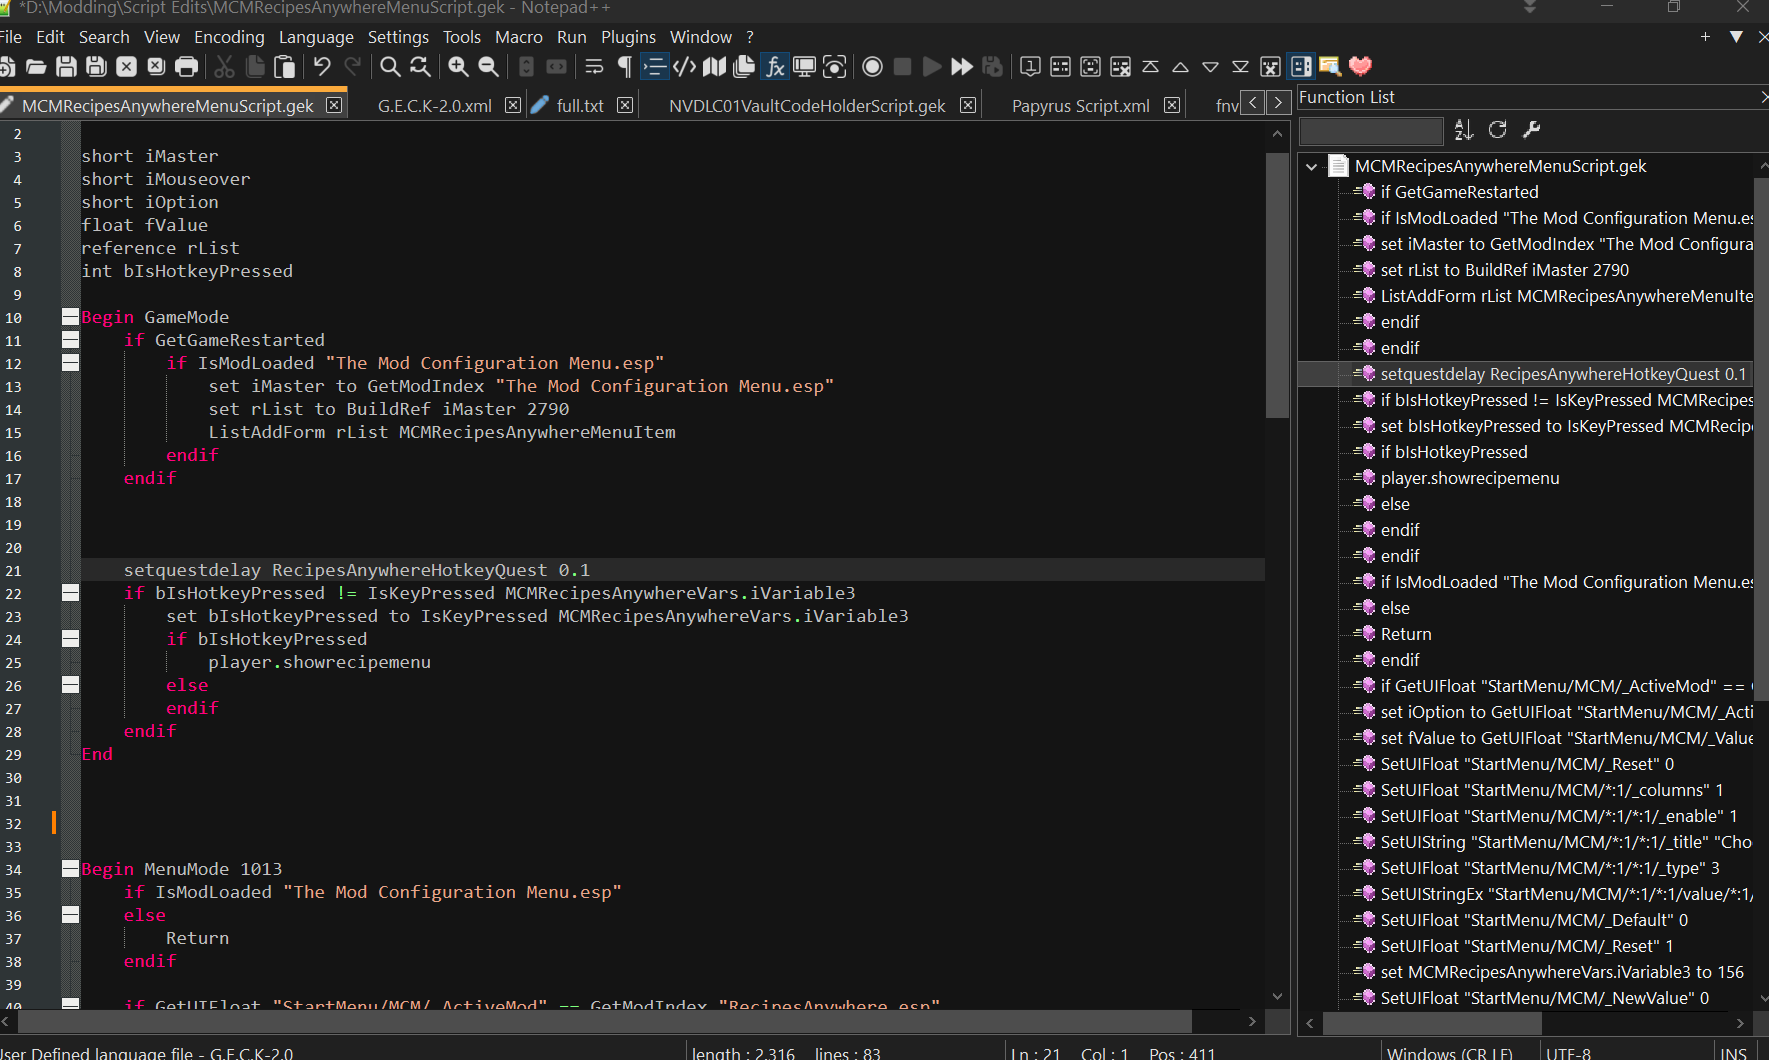Click the Playback macro play icon
This screenshot has height=1060, width=1769.
click(x=932, y=67)
